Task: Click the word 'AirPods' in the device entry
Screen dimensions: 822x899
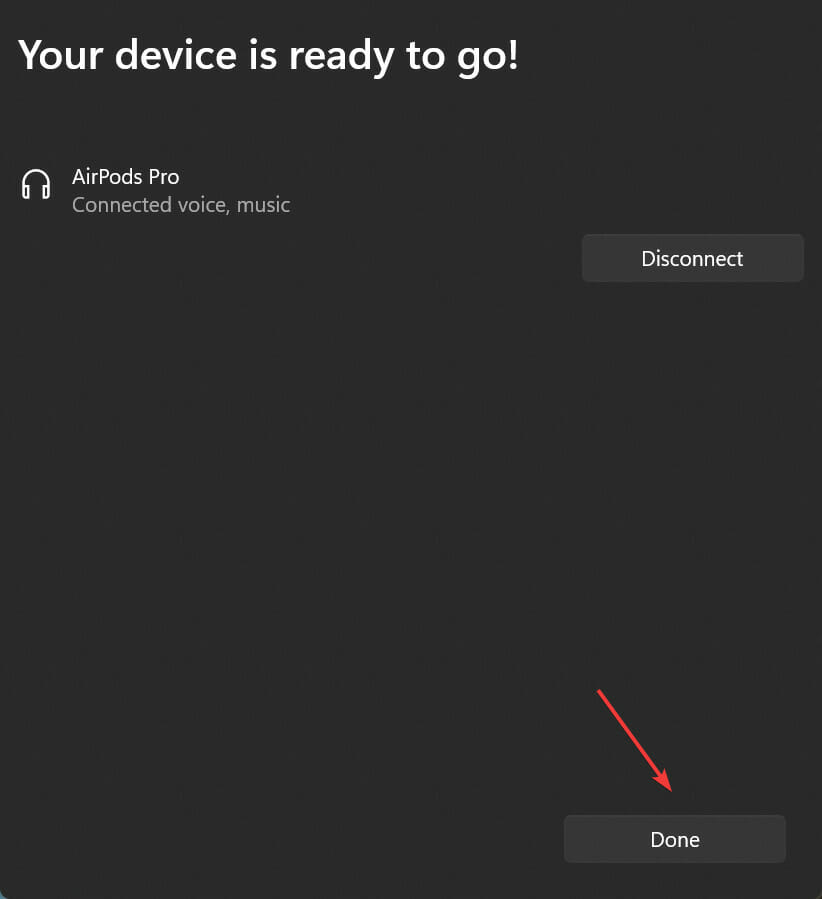Action: point(107,177)
